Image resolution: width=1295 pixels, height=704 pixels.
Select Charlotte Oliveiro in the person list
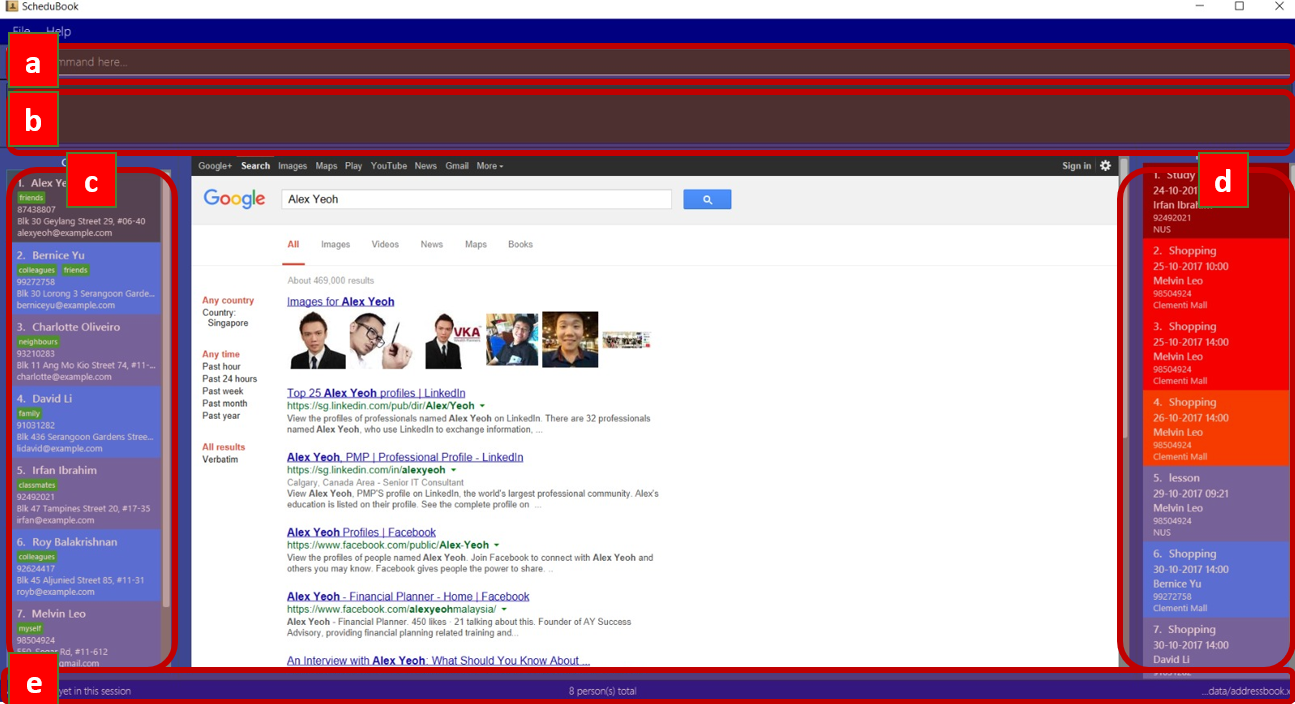86,350
